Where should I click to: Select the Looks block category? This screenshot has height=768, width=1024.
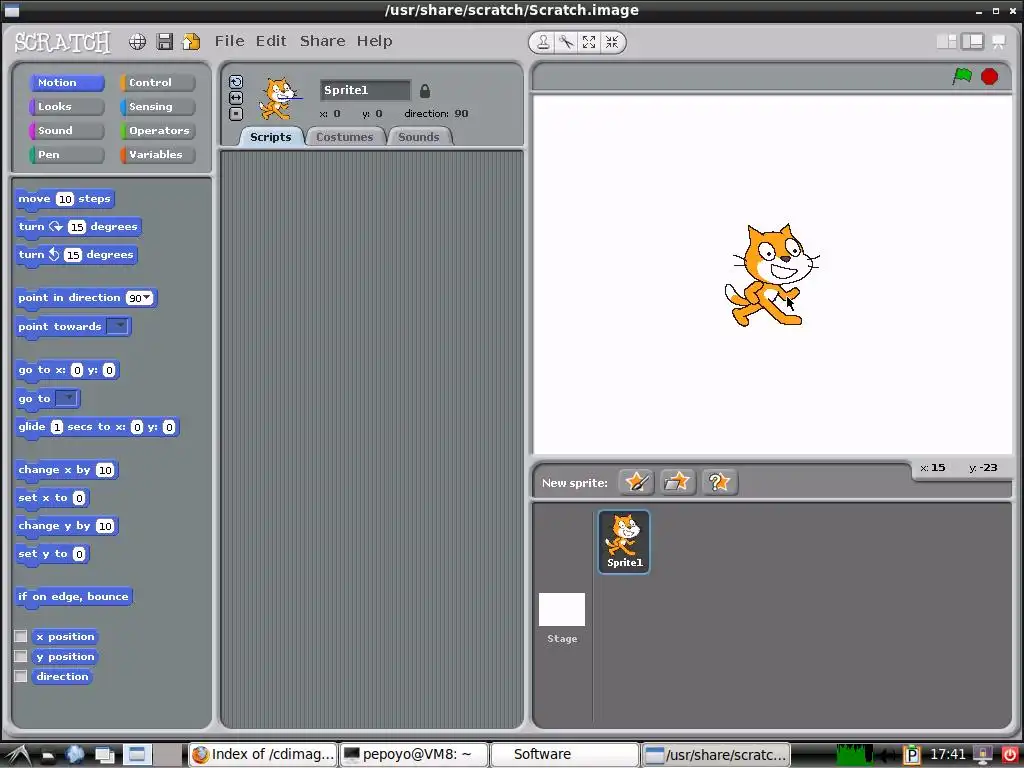coord(67,106)
